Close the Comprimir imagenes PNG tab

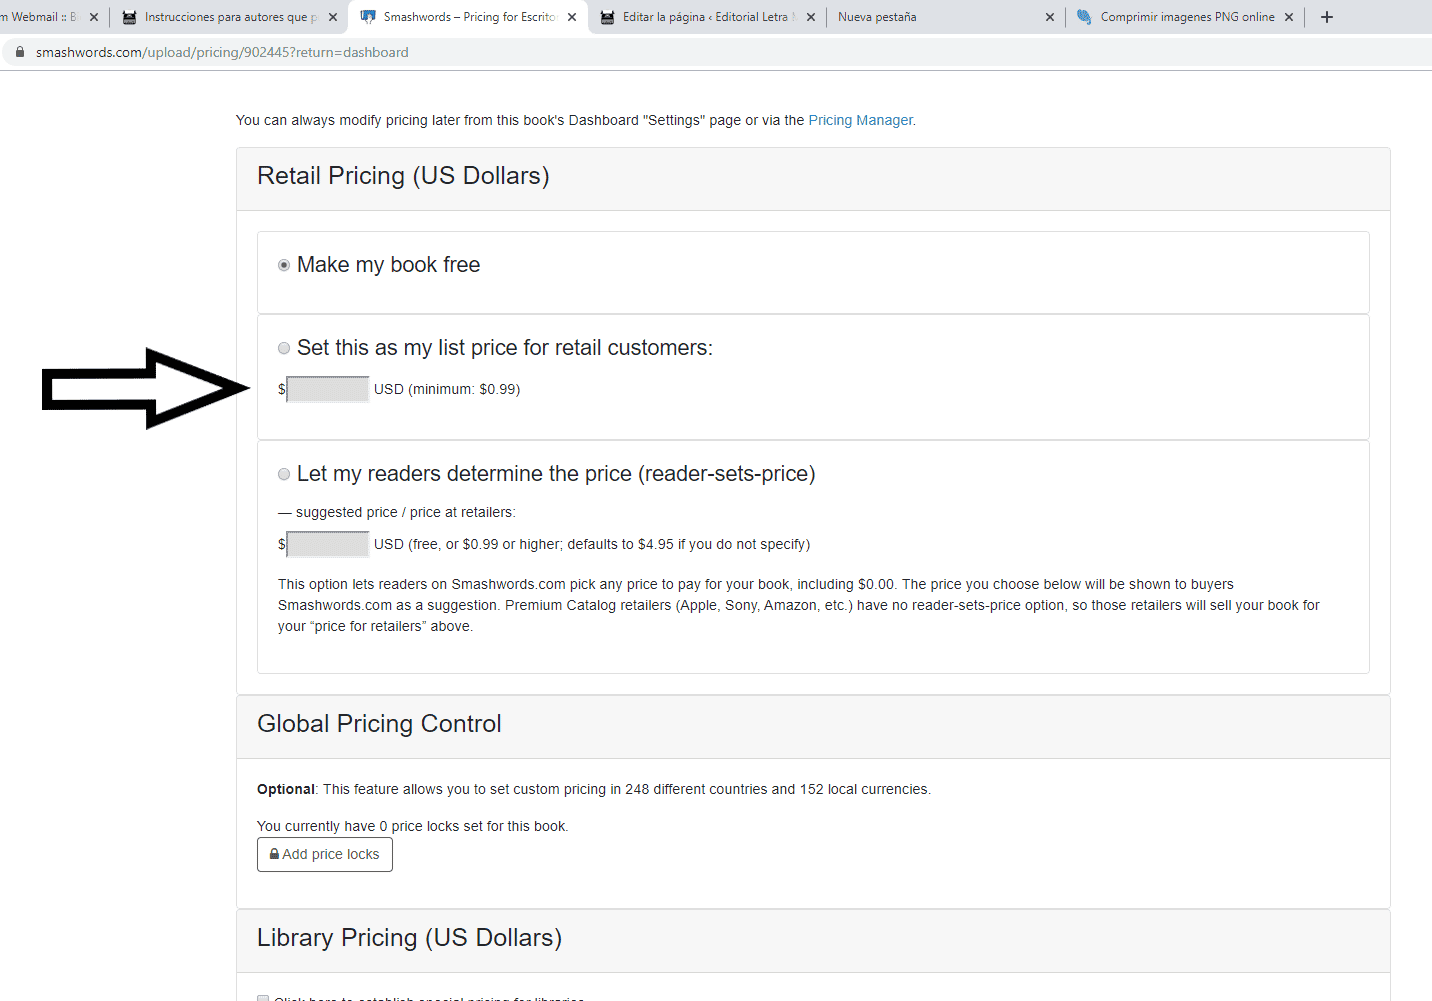point(1289,17)
